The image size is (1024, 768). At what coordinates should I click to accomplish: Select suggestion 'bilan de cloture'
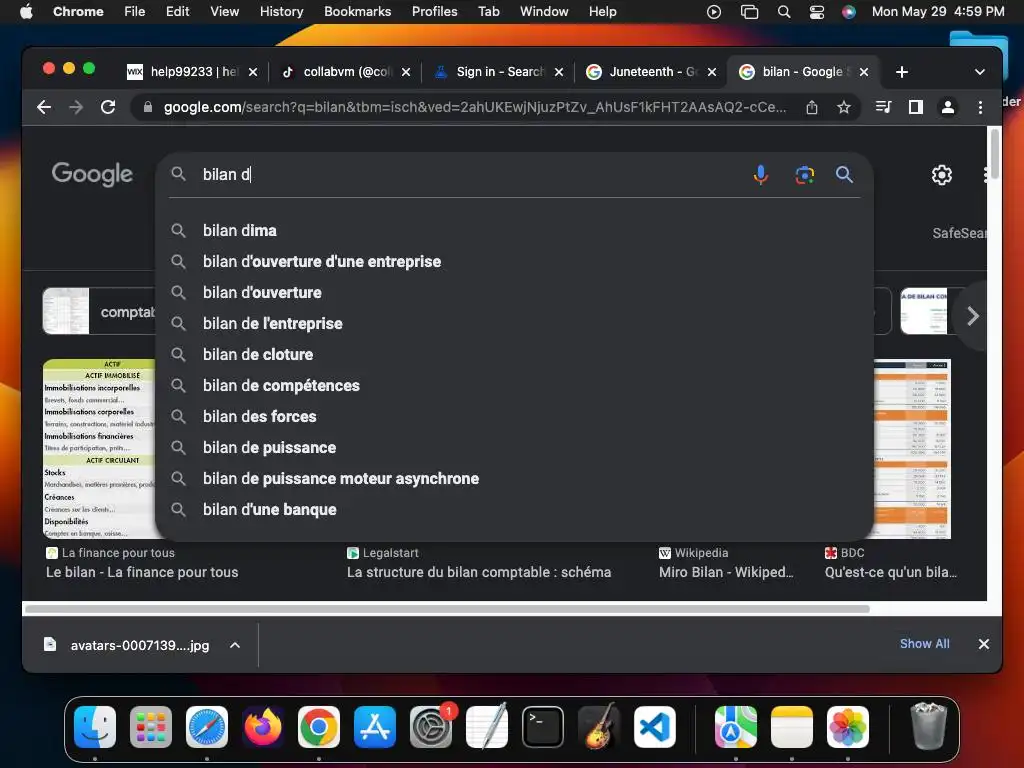click(x=515, y=355)
